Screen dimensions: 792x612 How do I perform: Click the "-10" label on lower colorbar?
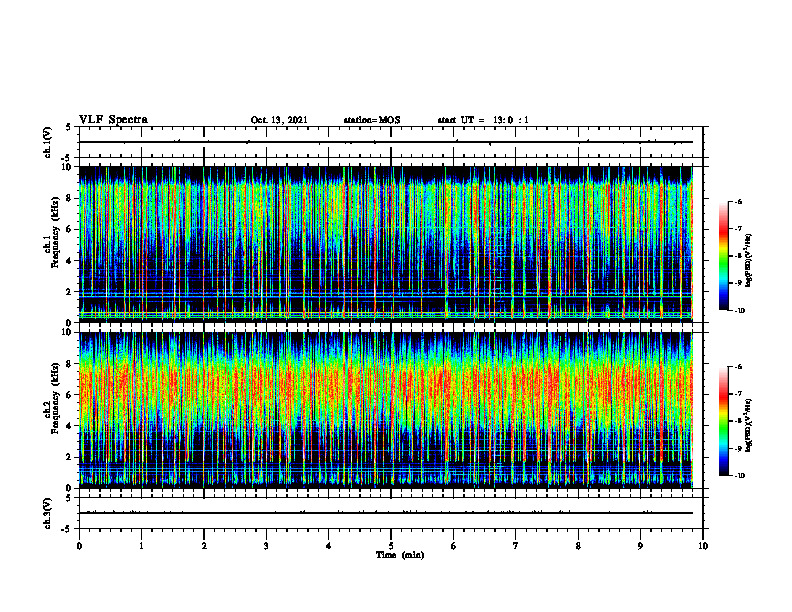tap(739, 476)
